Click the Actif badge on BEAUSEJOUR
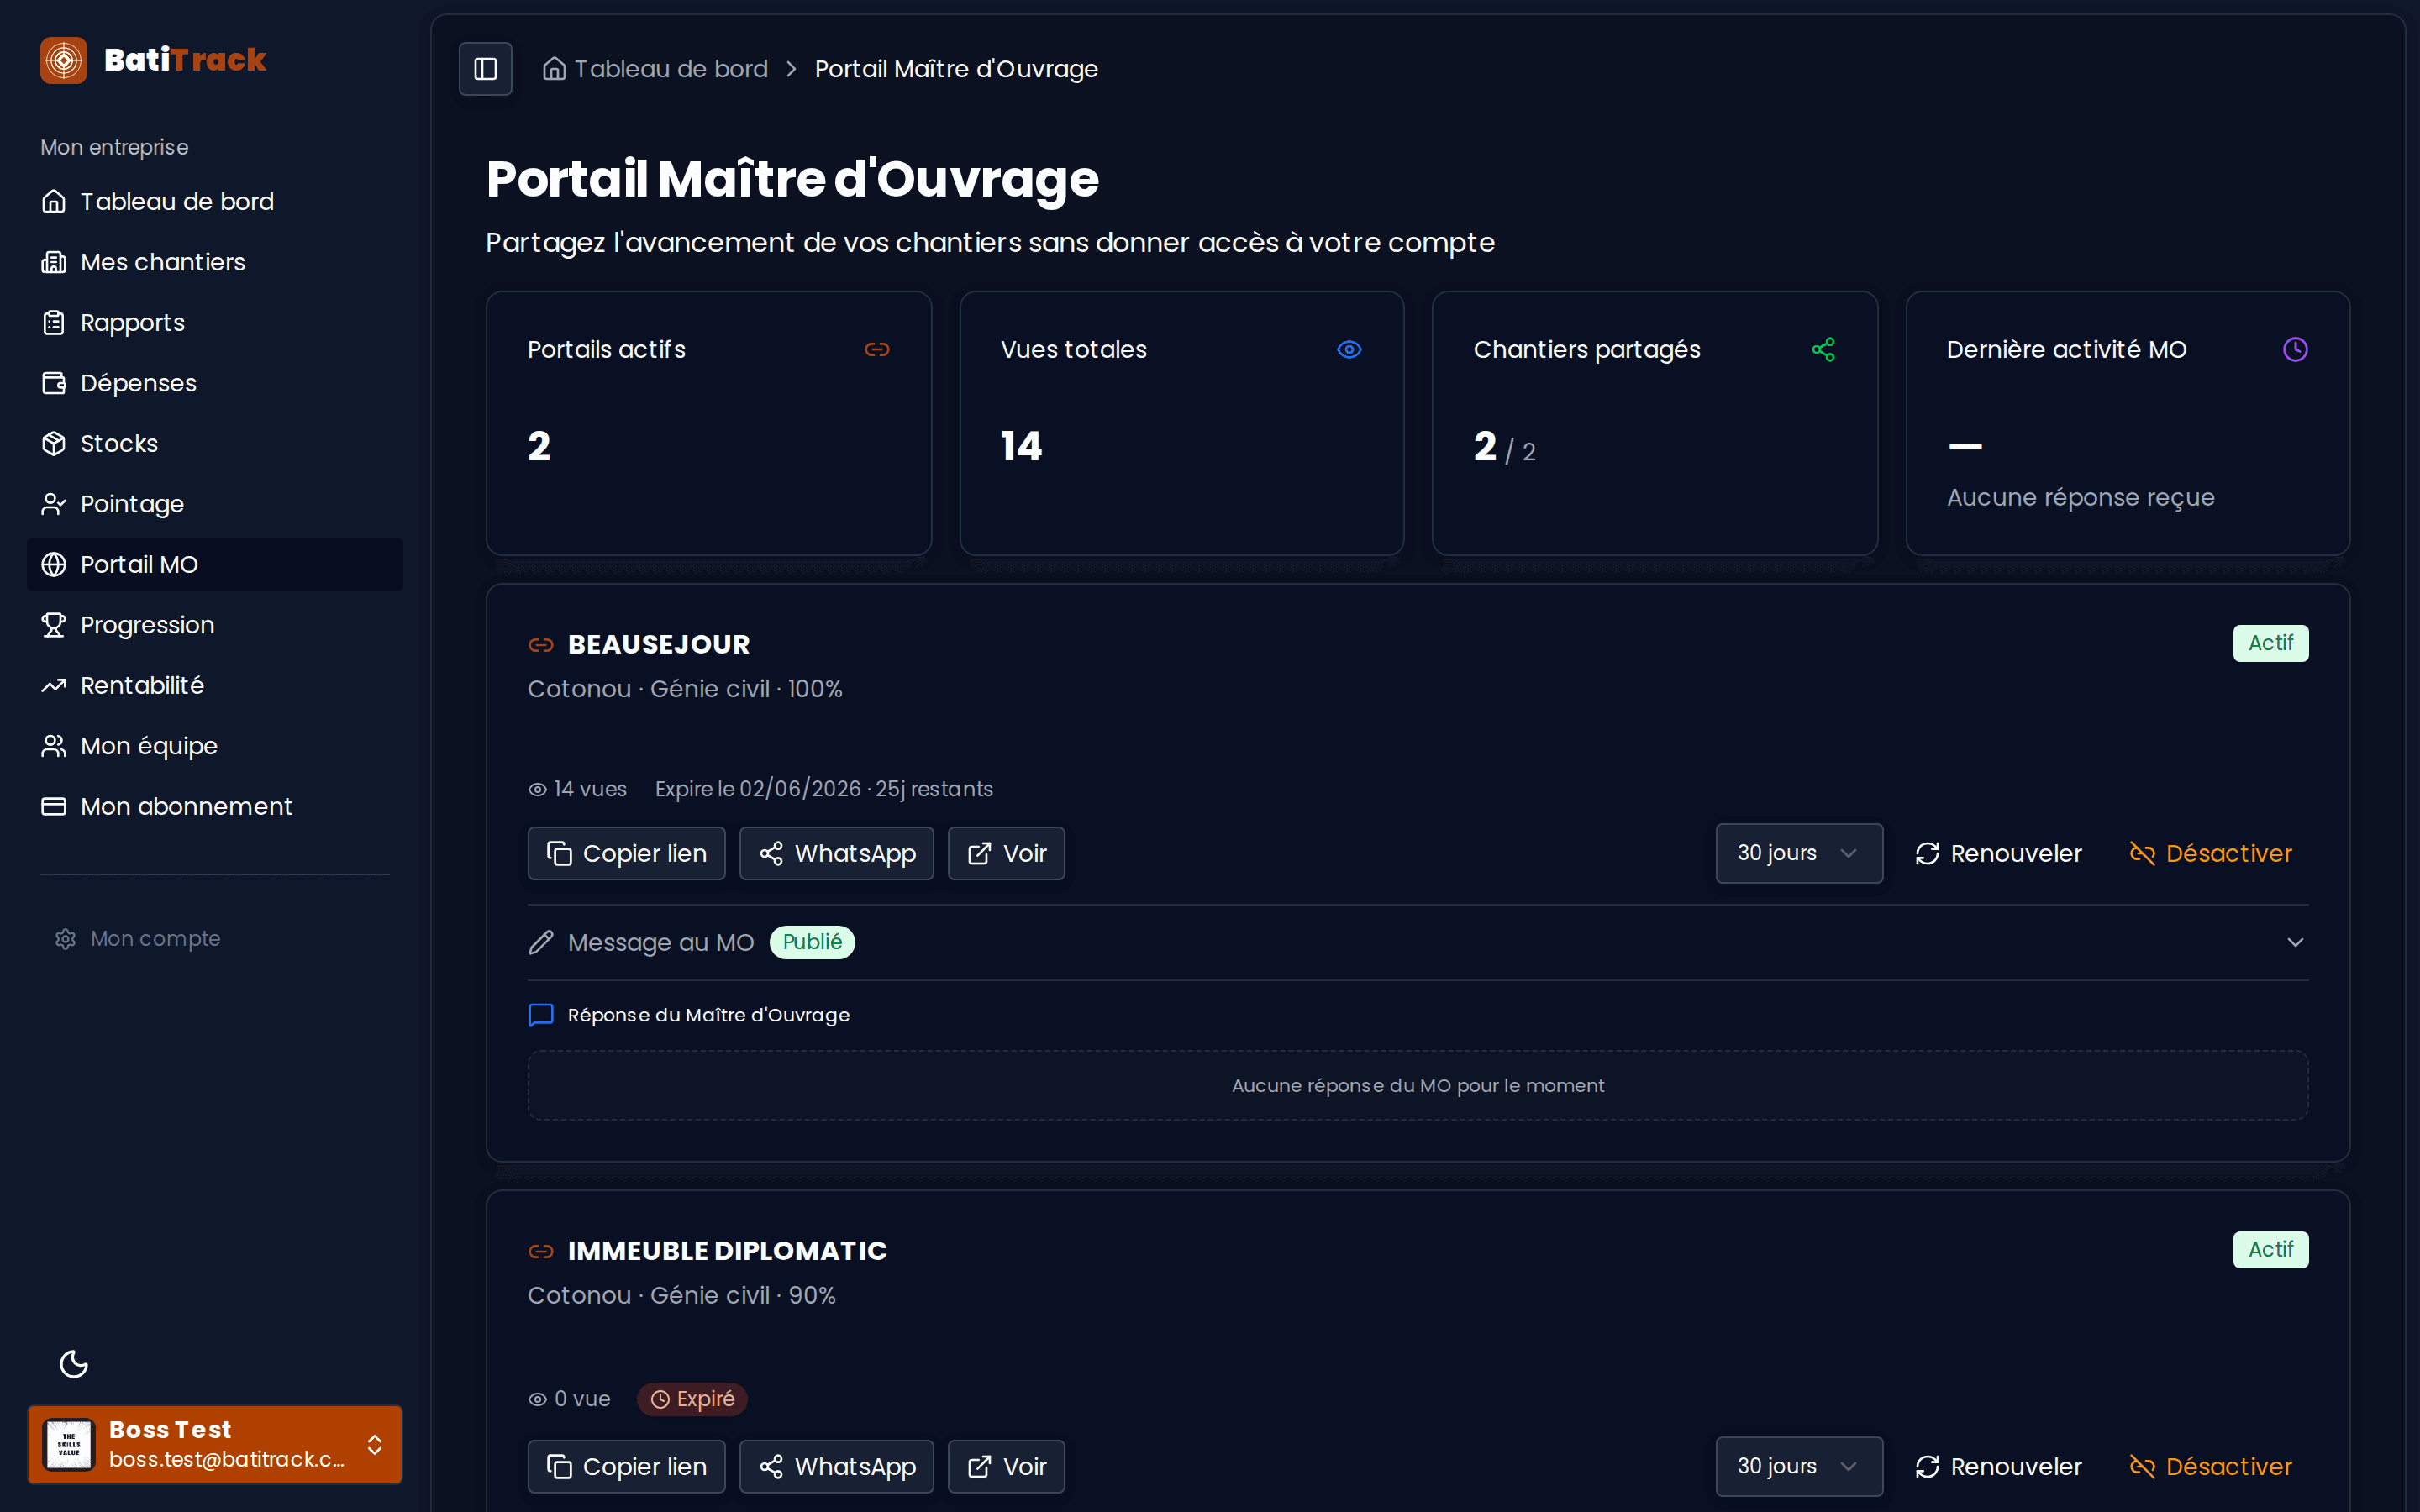This screenshot has height=1512, width=2420. (2270, 643)
